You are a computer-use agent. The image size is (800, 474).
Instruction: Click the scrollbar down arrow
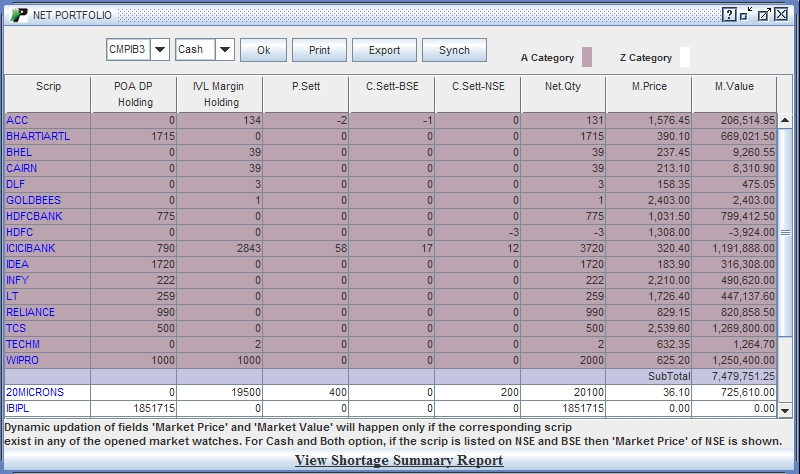(x=785, y=410)
